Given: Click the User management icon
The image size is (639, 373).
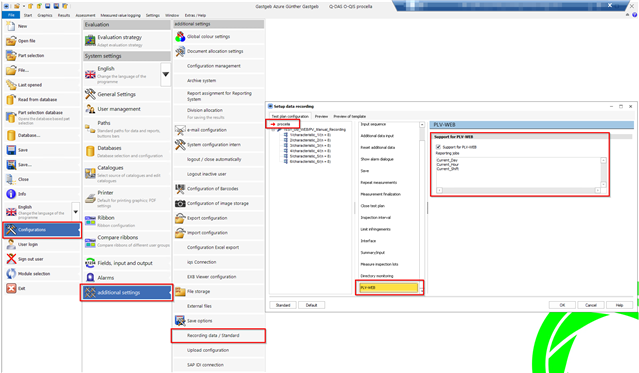Looking at the screenshot, I should tap(90, 109).
